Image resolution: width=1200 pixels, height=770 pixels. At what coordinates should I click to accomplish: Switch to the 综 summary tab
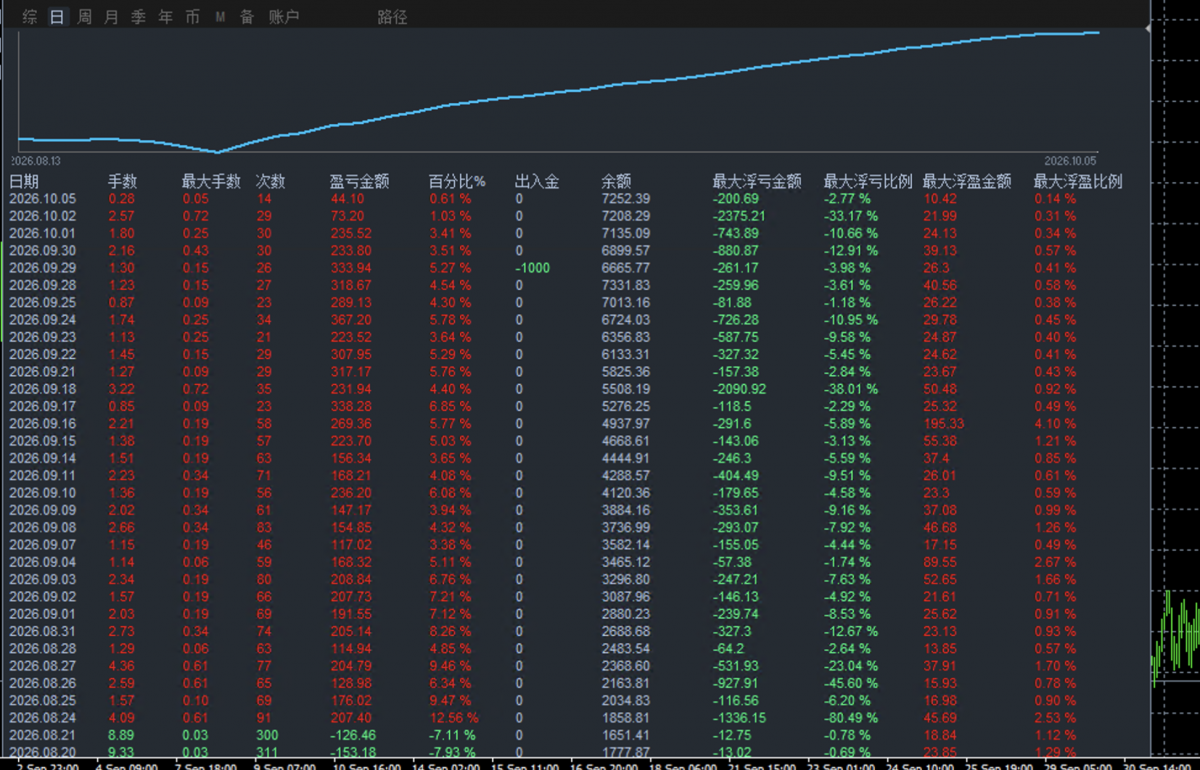click(30, 17)
